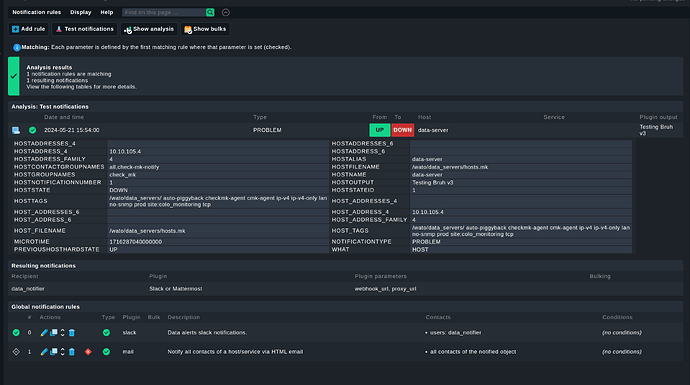
Task: Click the data_notifier recipient
Action: pyautogui.click(x=28, y=289)
